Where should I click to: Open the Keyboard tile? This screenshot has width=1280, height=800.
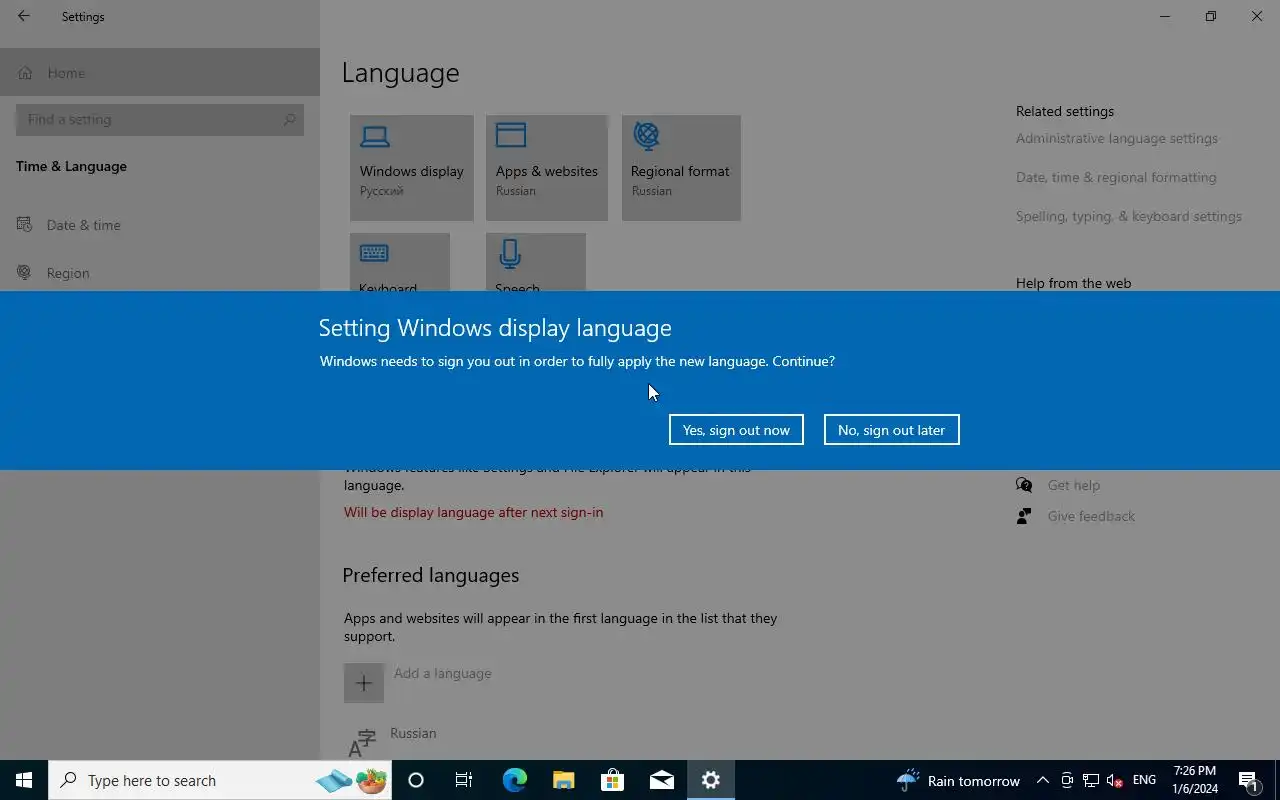coord(400,263)
